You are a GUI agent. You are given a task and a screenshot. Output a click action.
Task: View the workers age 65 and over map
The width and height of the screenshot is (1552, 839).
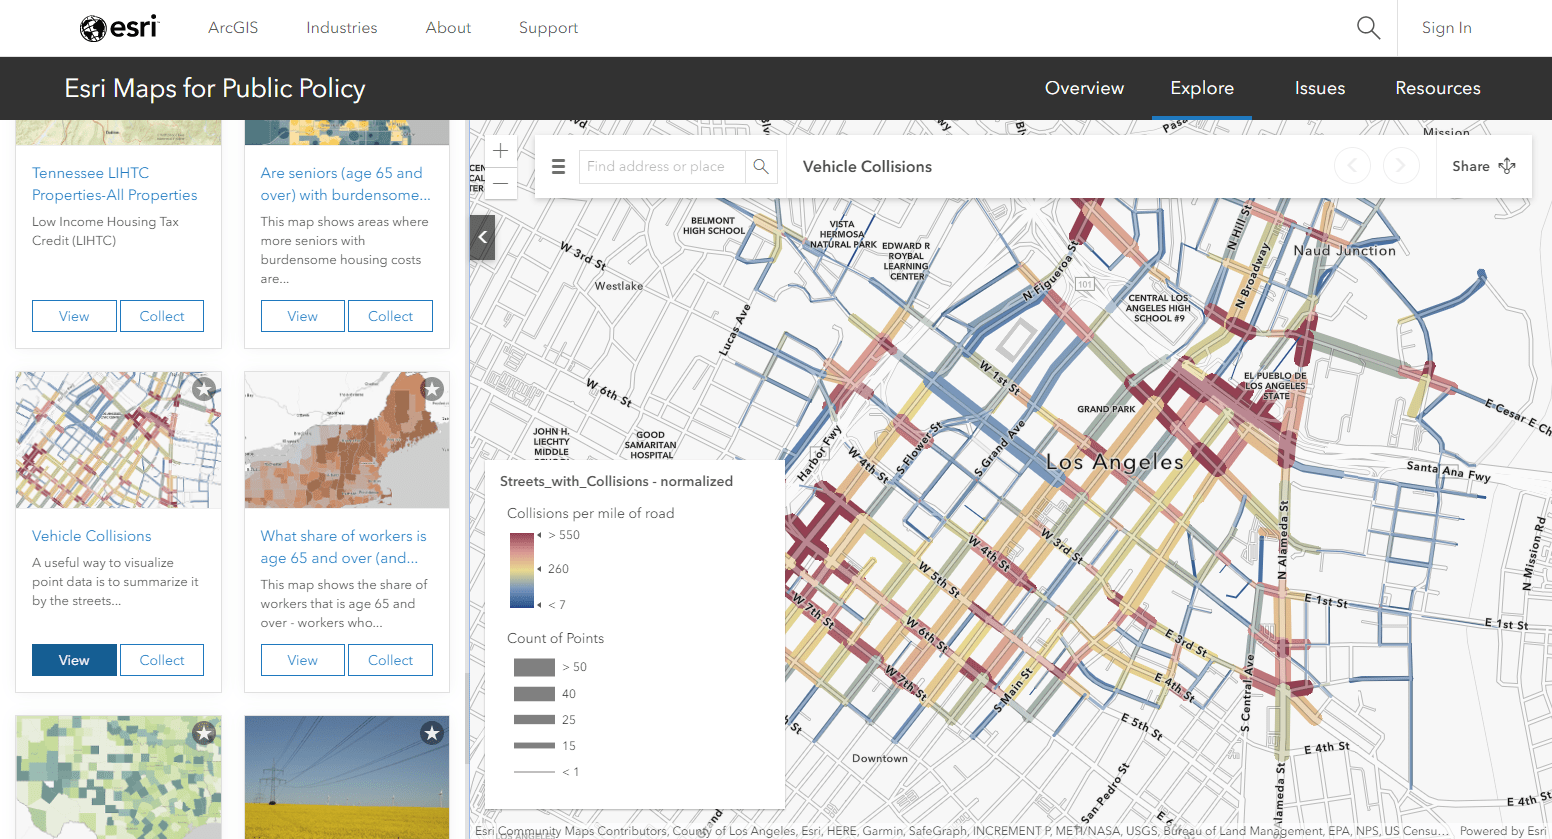click(303, 660)
